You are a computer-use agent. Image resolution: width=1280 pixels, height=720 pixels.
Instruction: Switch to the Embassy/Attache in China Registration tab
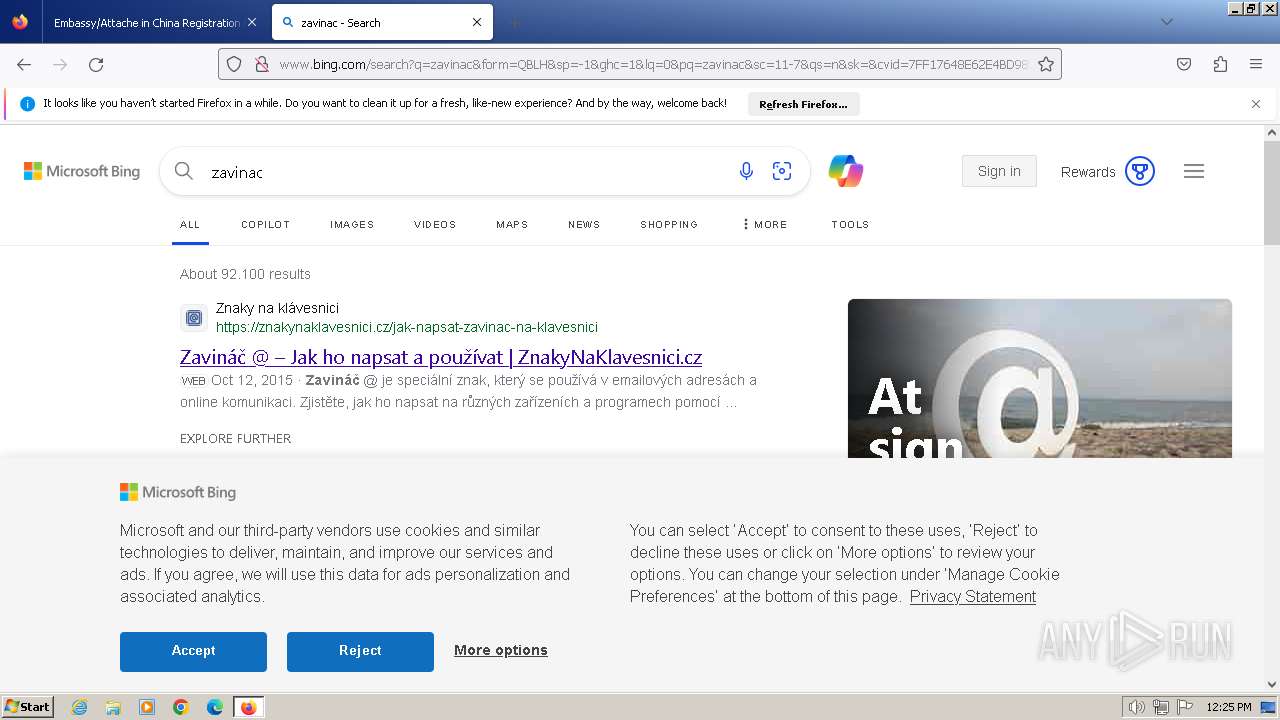click(x=147, y=22)
